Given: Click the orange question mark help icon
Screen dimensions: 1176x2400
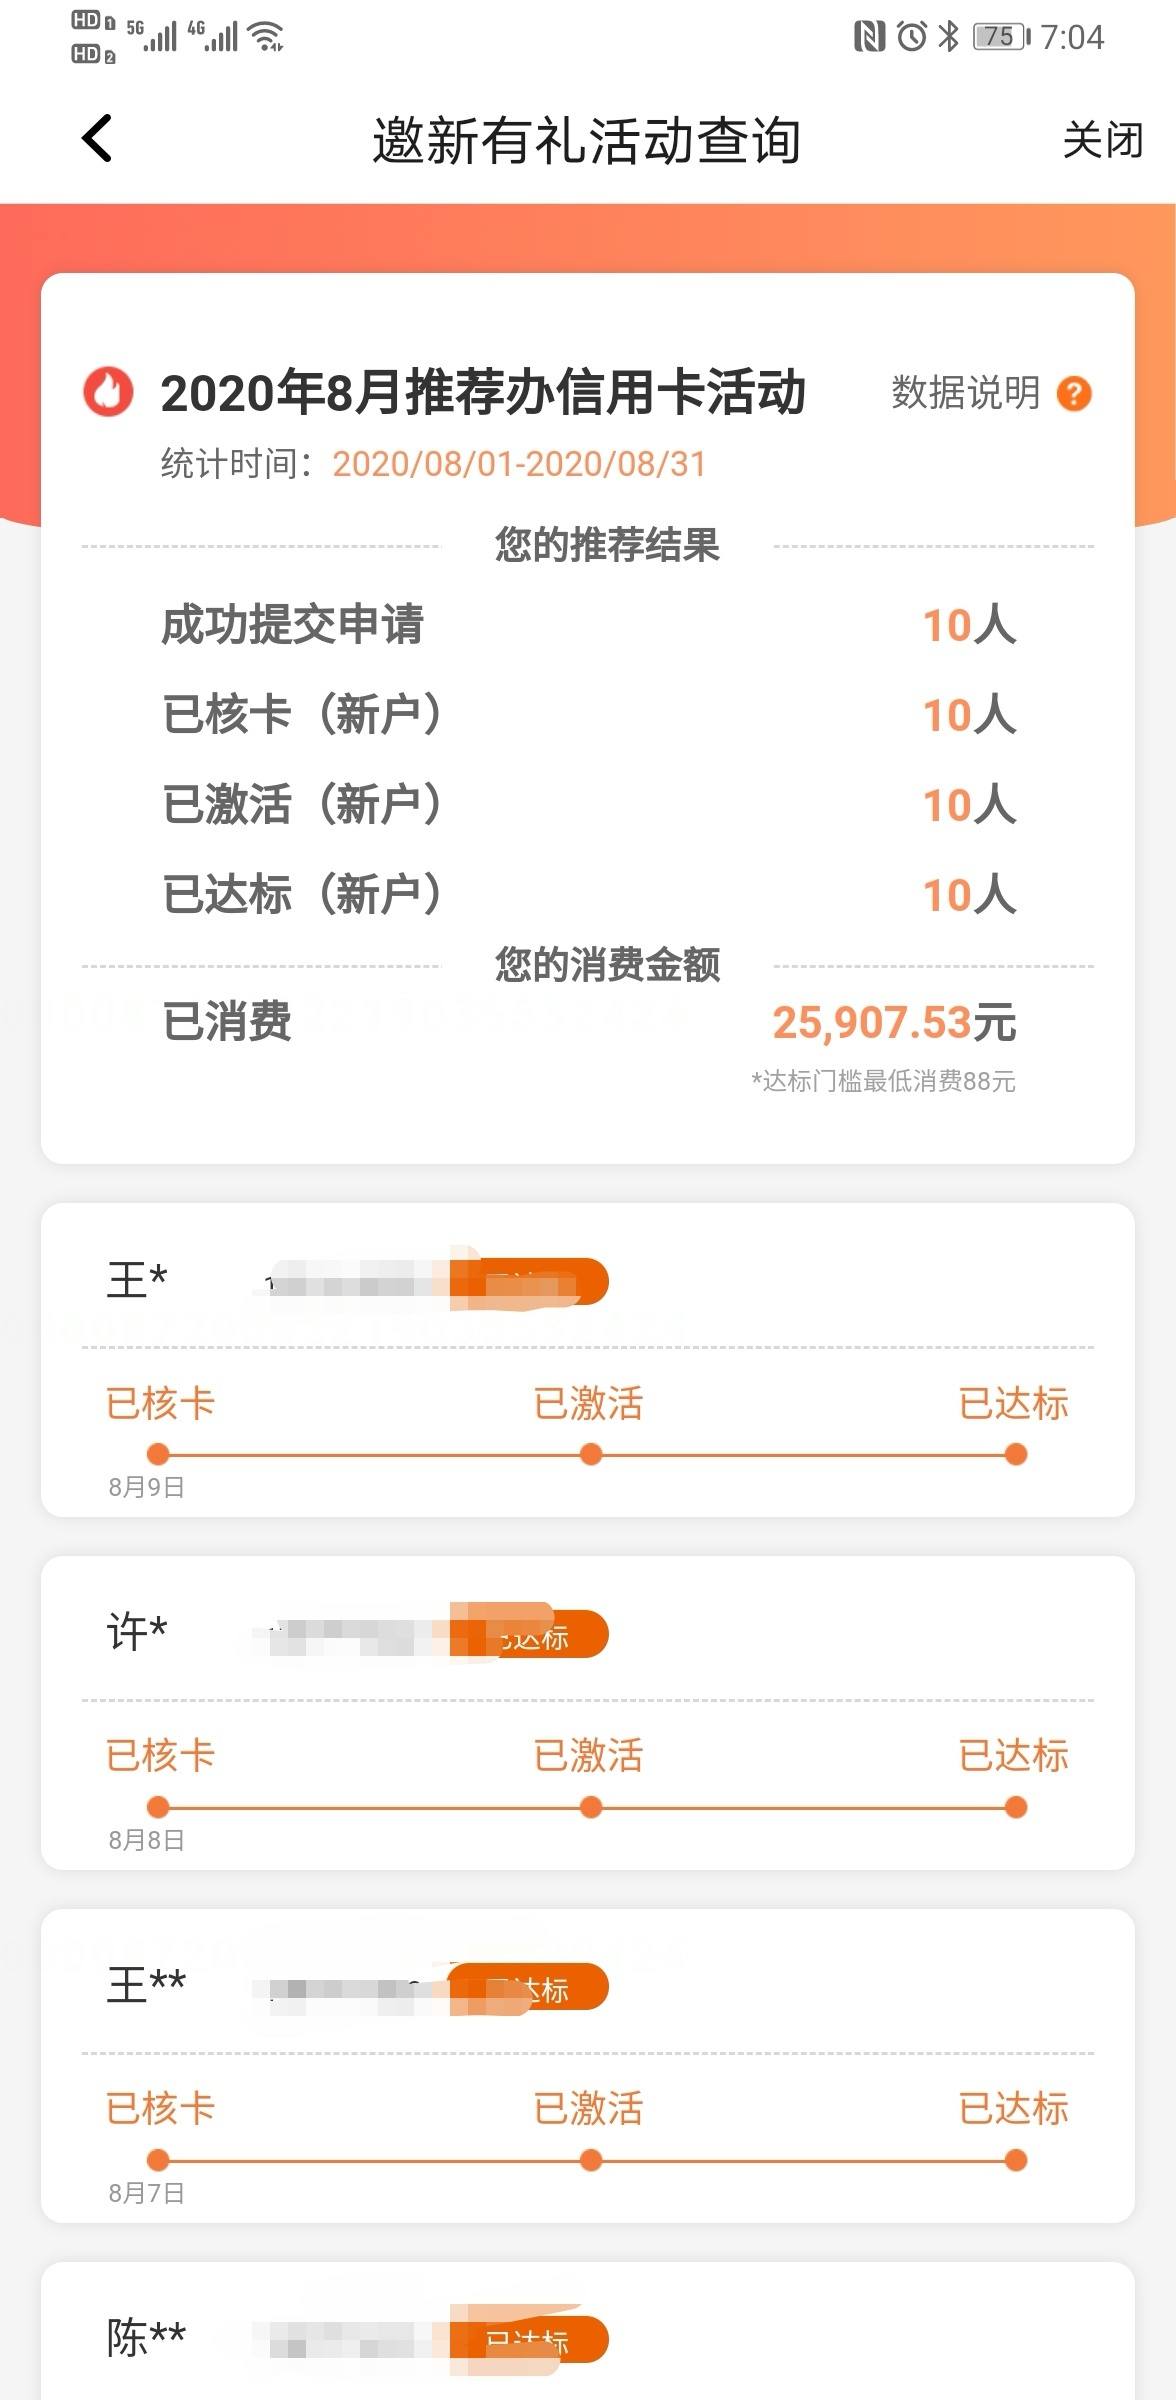Looking at the screenshot, I should point(1074,393).
